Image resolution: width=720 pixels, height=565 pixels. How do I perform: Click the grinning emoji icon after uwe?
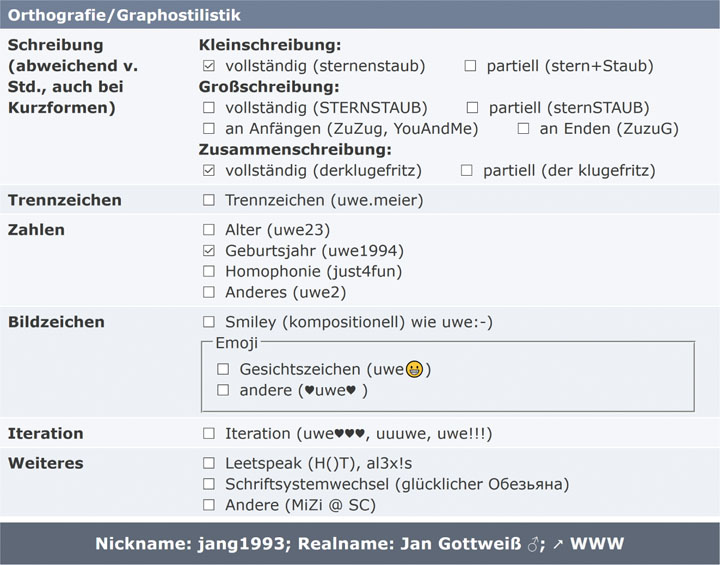pos(414,369)
